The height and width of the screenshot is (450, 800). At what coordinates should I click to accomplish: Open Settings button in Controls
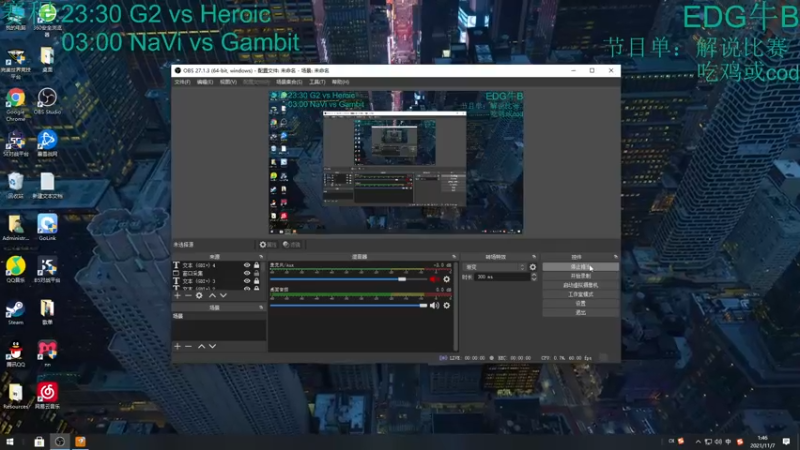point(581,304)
